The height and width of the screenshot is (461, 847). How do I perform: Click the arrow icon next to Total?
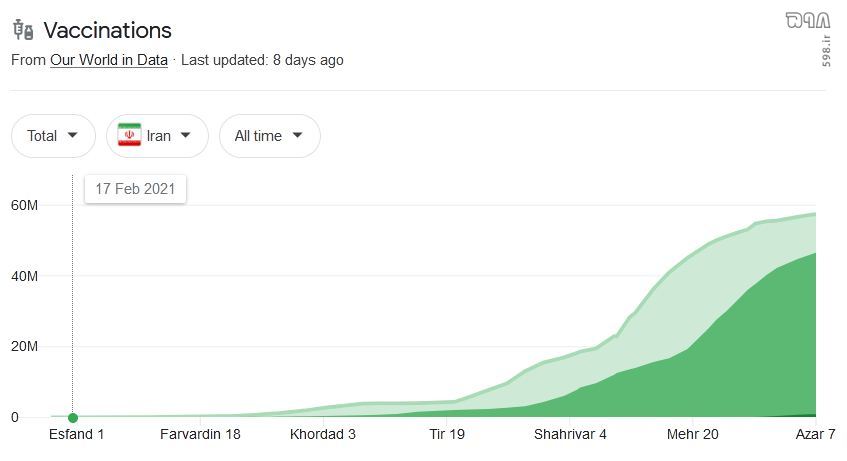pyautogui.click(x=72, y=135)
